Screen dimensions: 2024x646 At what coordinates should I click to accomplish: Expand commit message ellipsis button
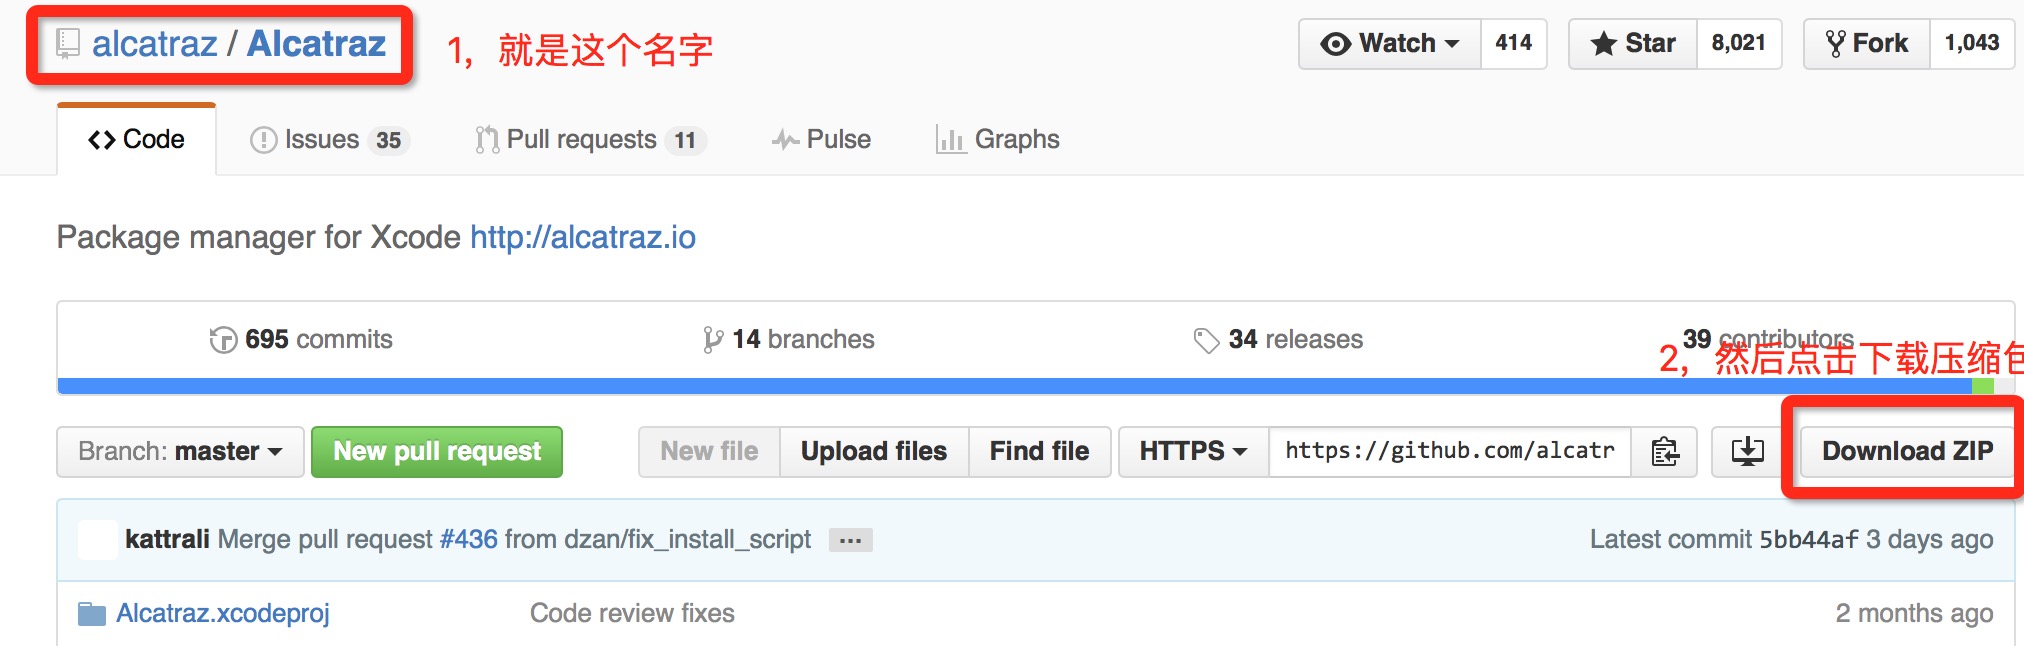[850, 541]
